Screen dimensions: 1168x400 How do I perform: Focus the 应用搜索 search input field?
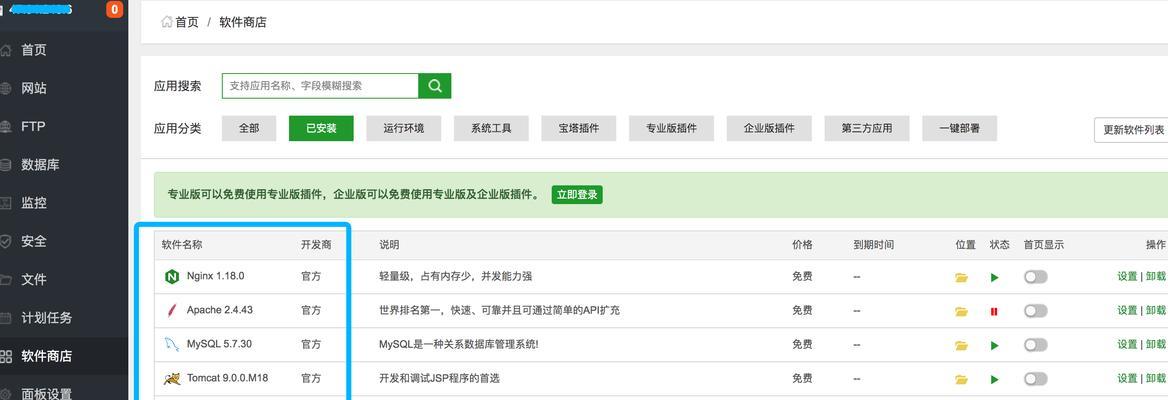[320, 86]
